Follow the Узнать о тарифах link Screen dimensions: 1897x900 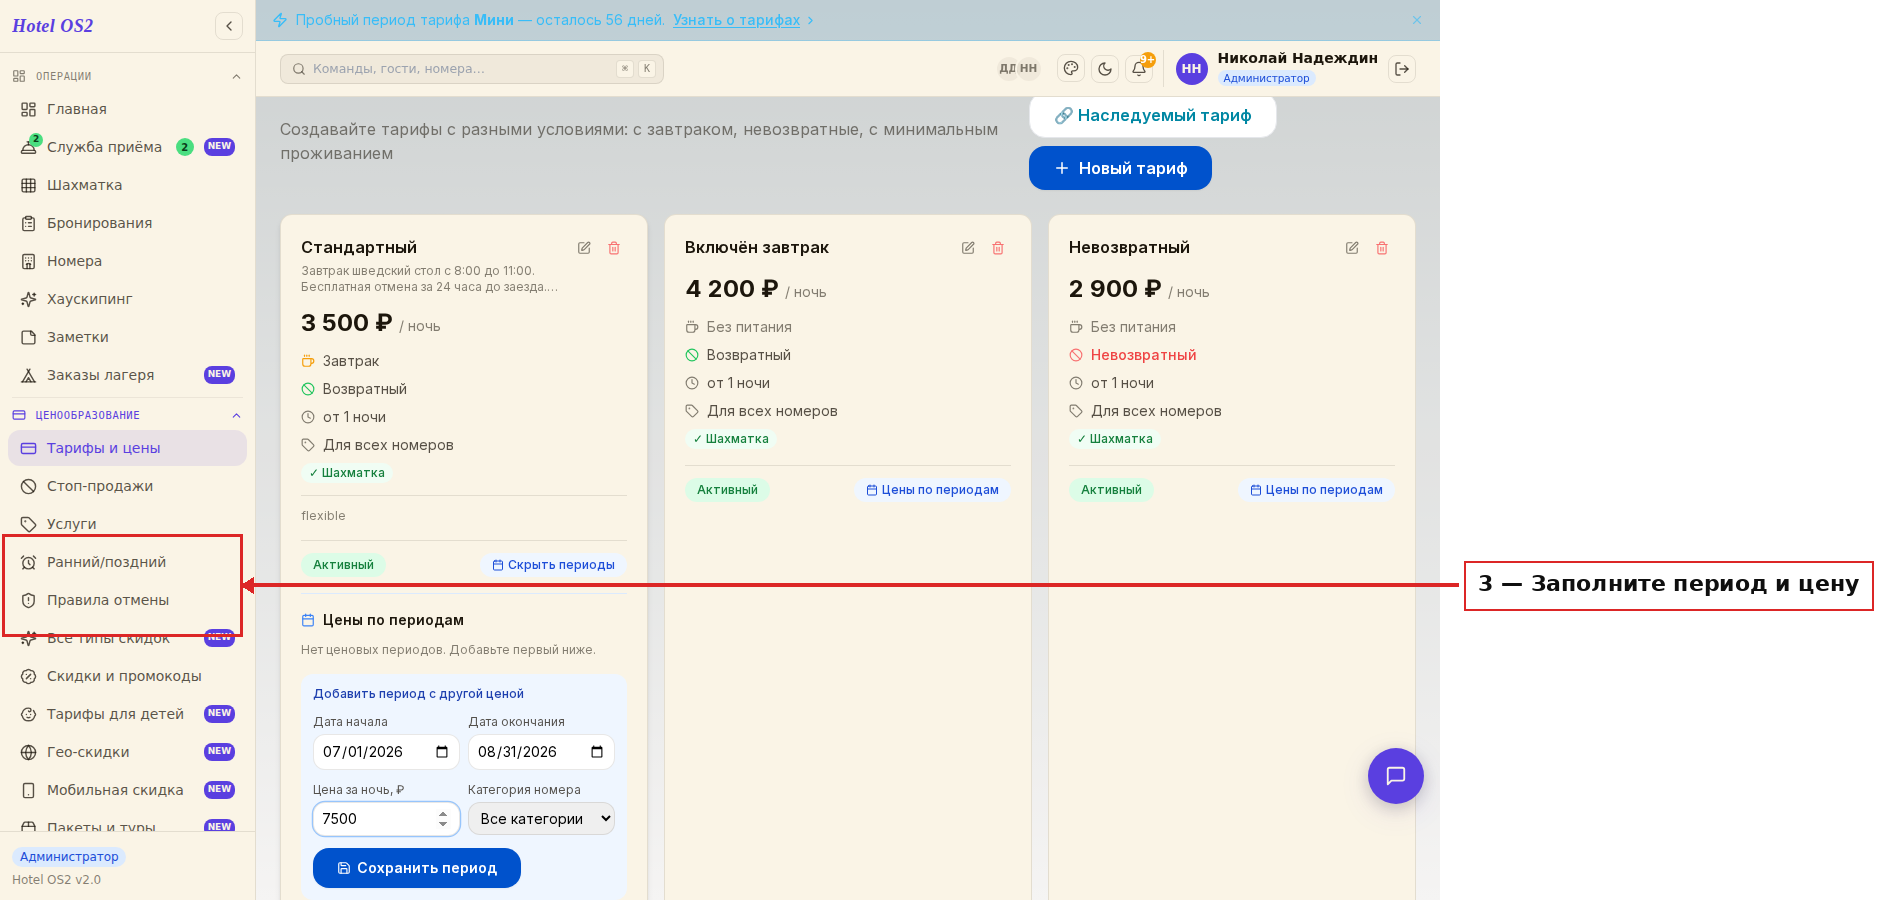tap(737, 20)
